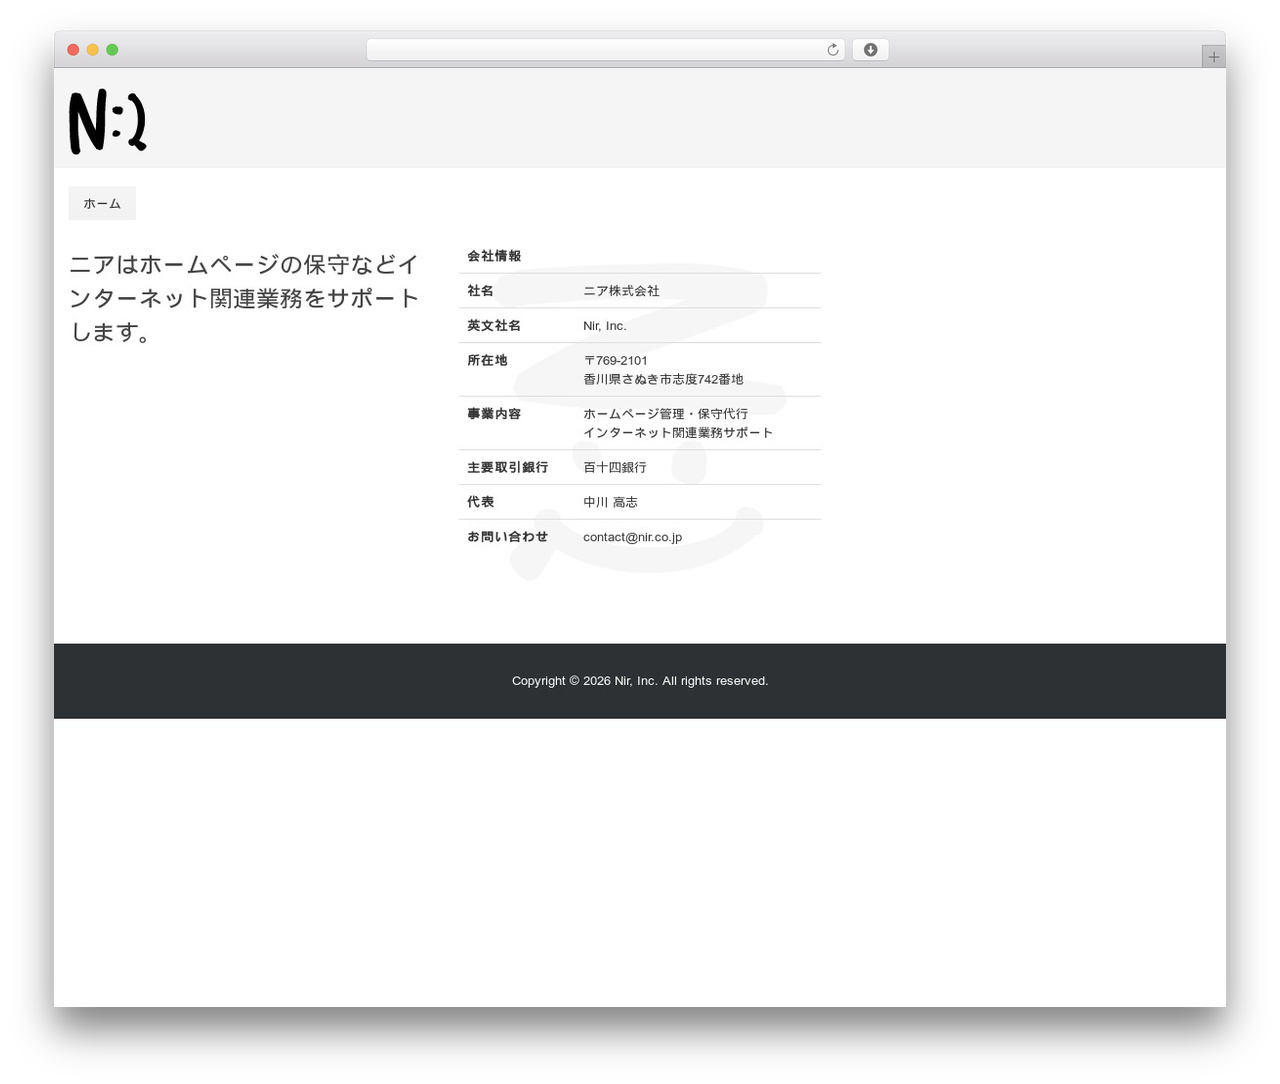
Task: Select the 所在地 row label
Action: pyautogui.click(x=487, y=360)
